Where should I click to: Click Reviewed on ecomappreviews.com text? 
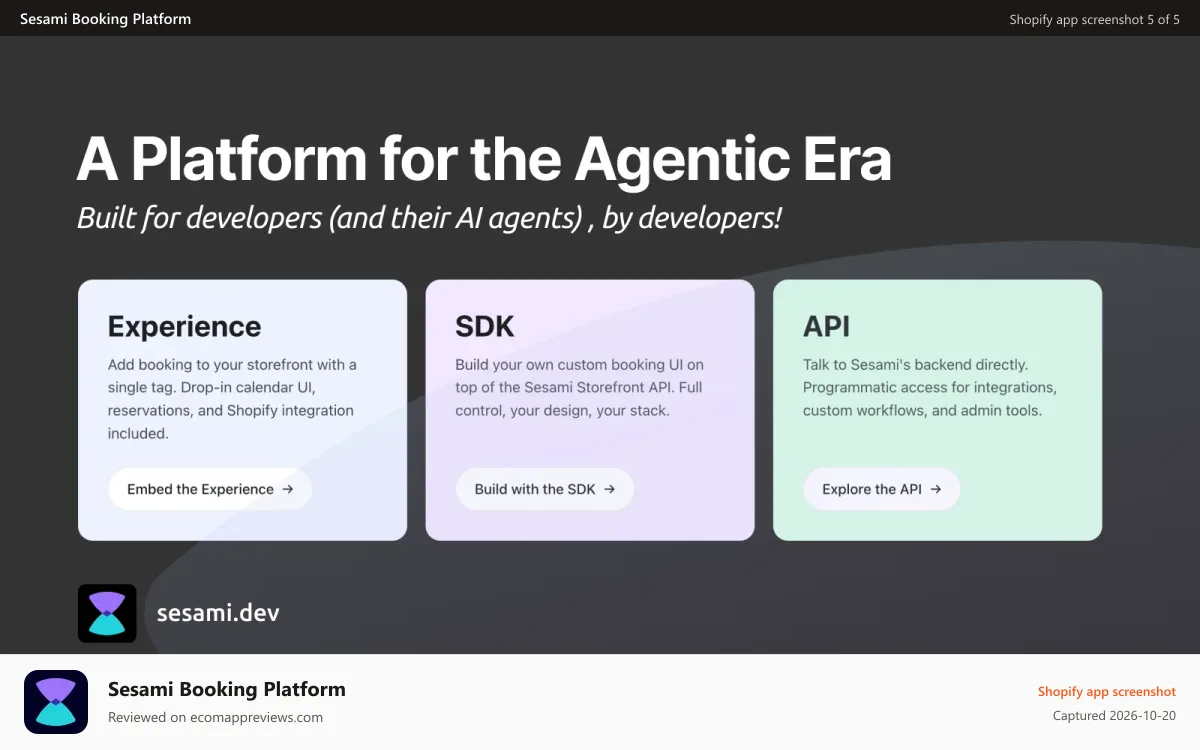[215, 717]
